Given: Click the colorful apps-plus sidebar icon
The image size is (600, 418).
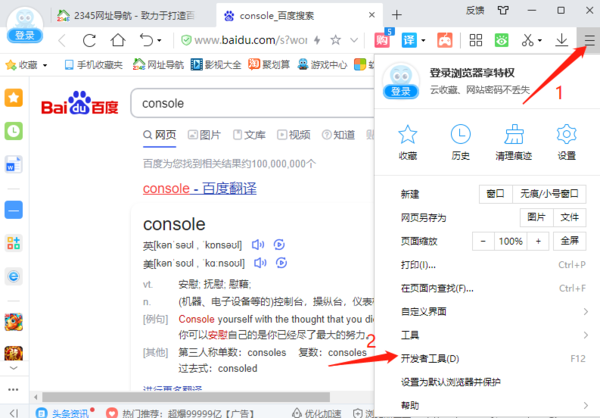Looking at the screenshot, I should (x=13, y=243).
